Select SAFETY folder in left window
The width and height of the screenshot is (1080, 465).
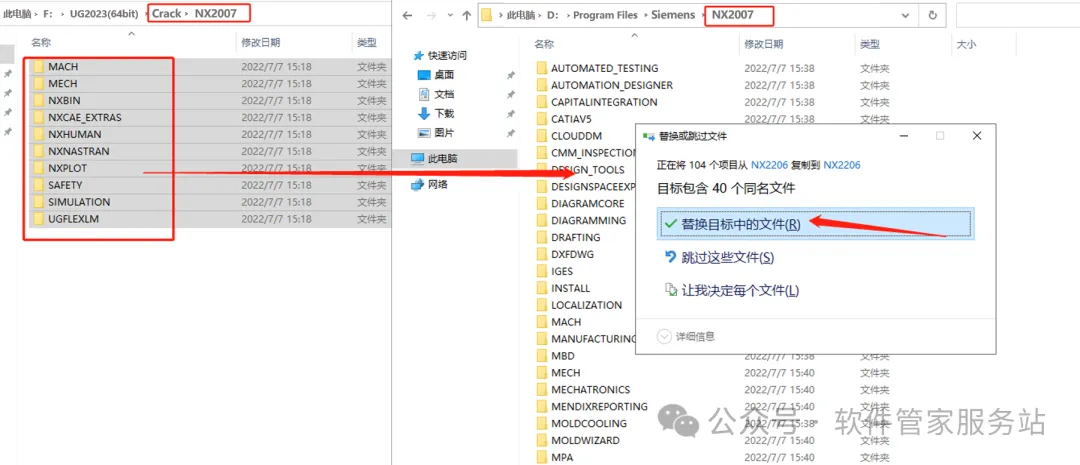tap(65, 185)
